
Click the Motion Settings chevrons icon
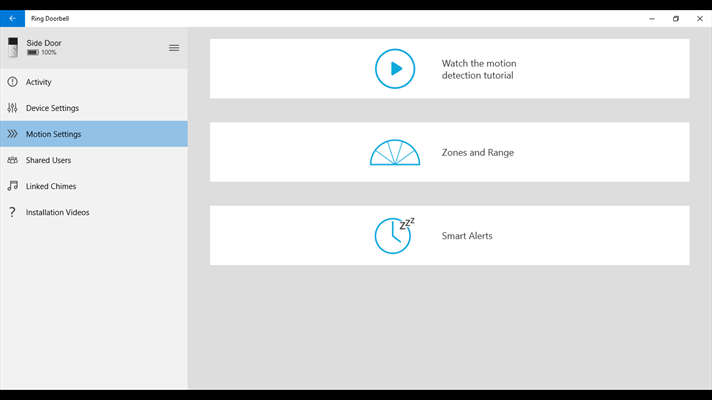(12, 134)
